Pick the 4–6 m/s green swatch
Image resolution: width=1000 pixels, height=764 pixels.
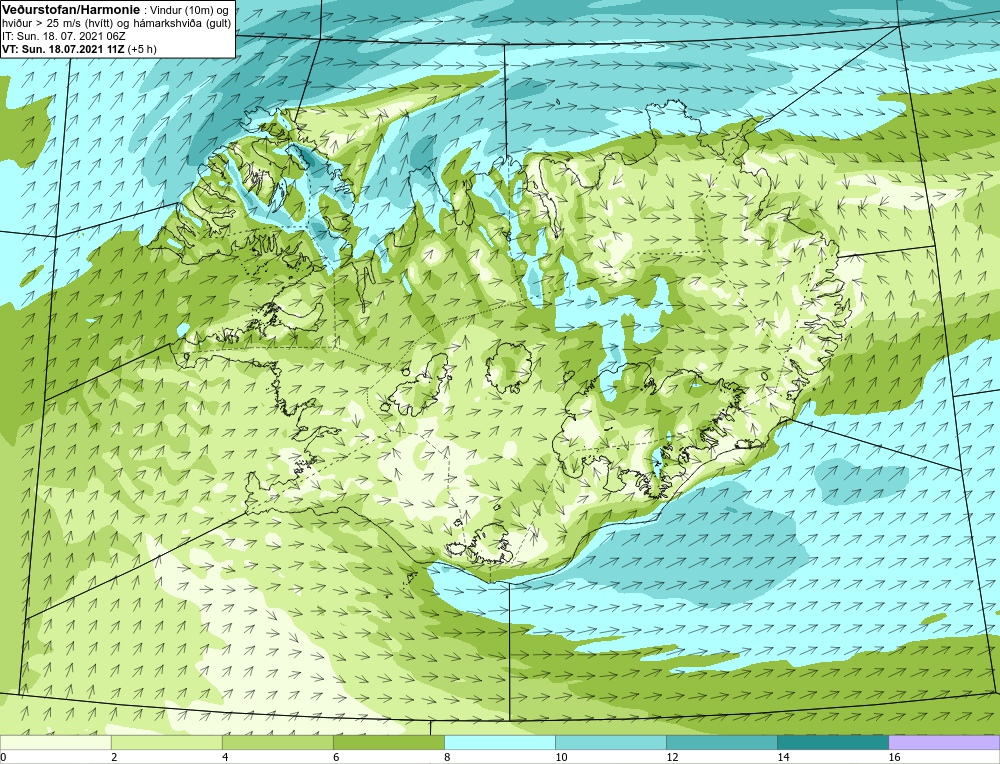[277, 742]
